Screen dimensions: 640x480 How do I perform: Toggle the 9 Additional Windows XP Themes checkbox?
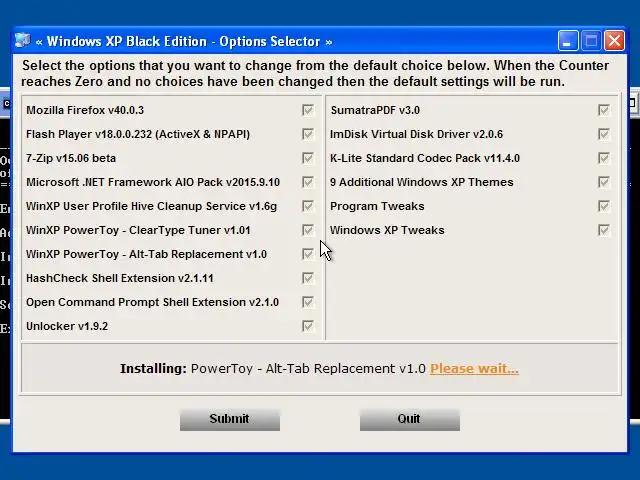[x=604, y=182]
